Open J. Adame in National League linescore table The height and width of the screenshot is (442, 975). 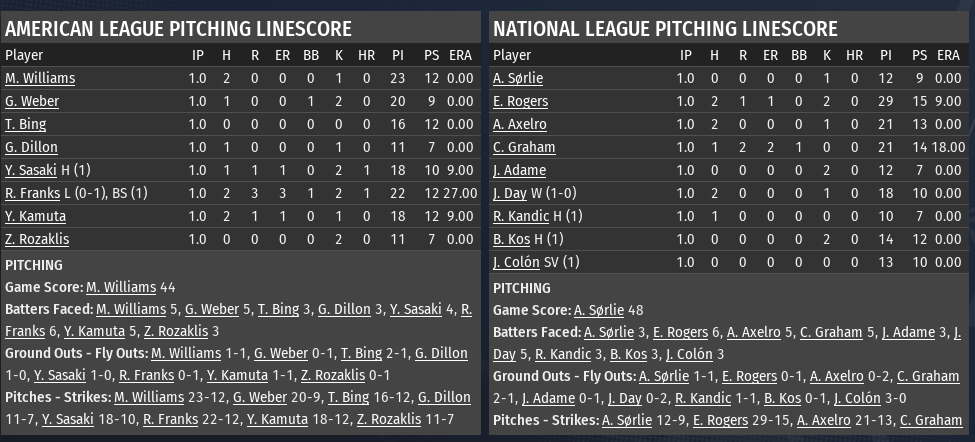pos(519,170)
